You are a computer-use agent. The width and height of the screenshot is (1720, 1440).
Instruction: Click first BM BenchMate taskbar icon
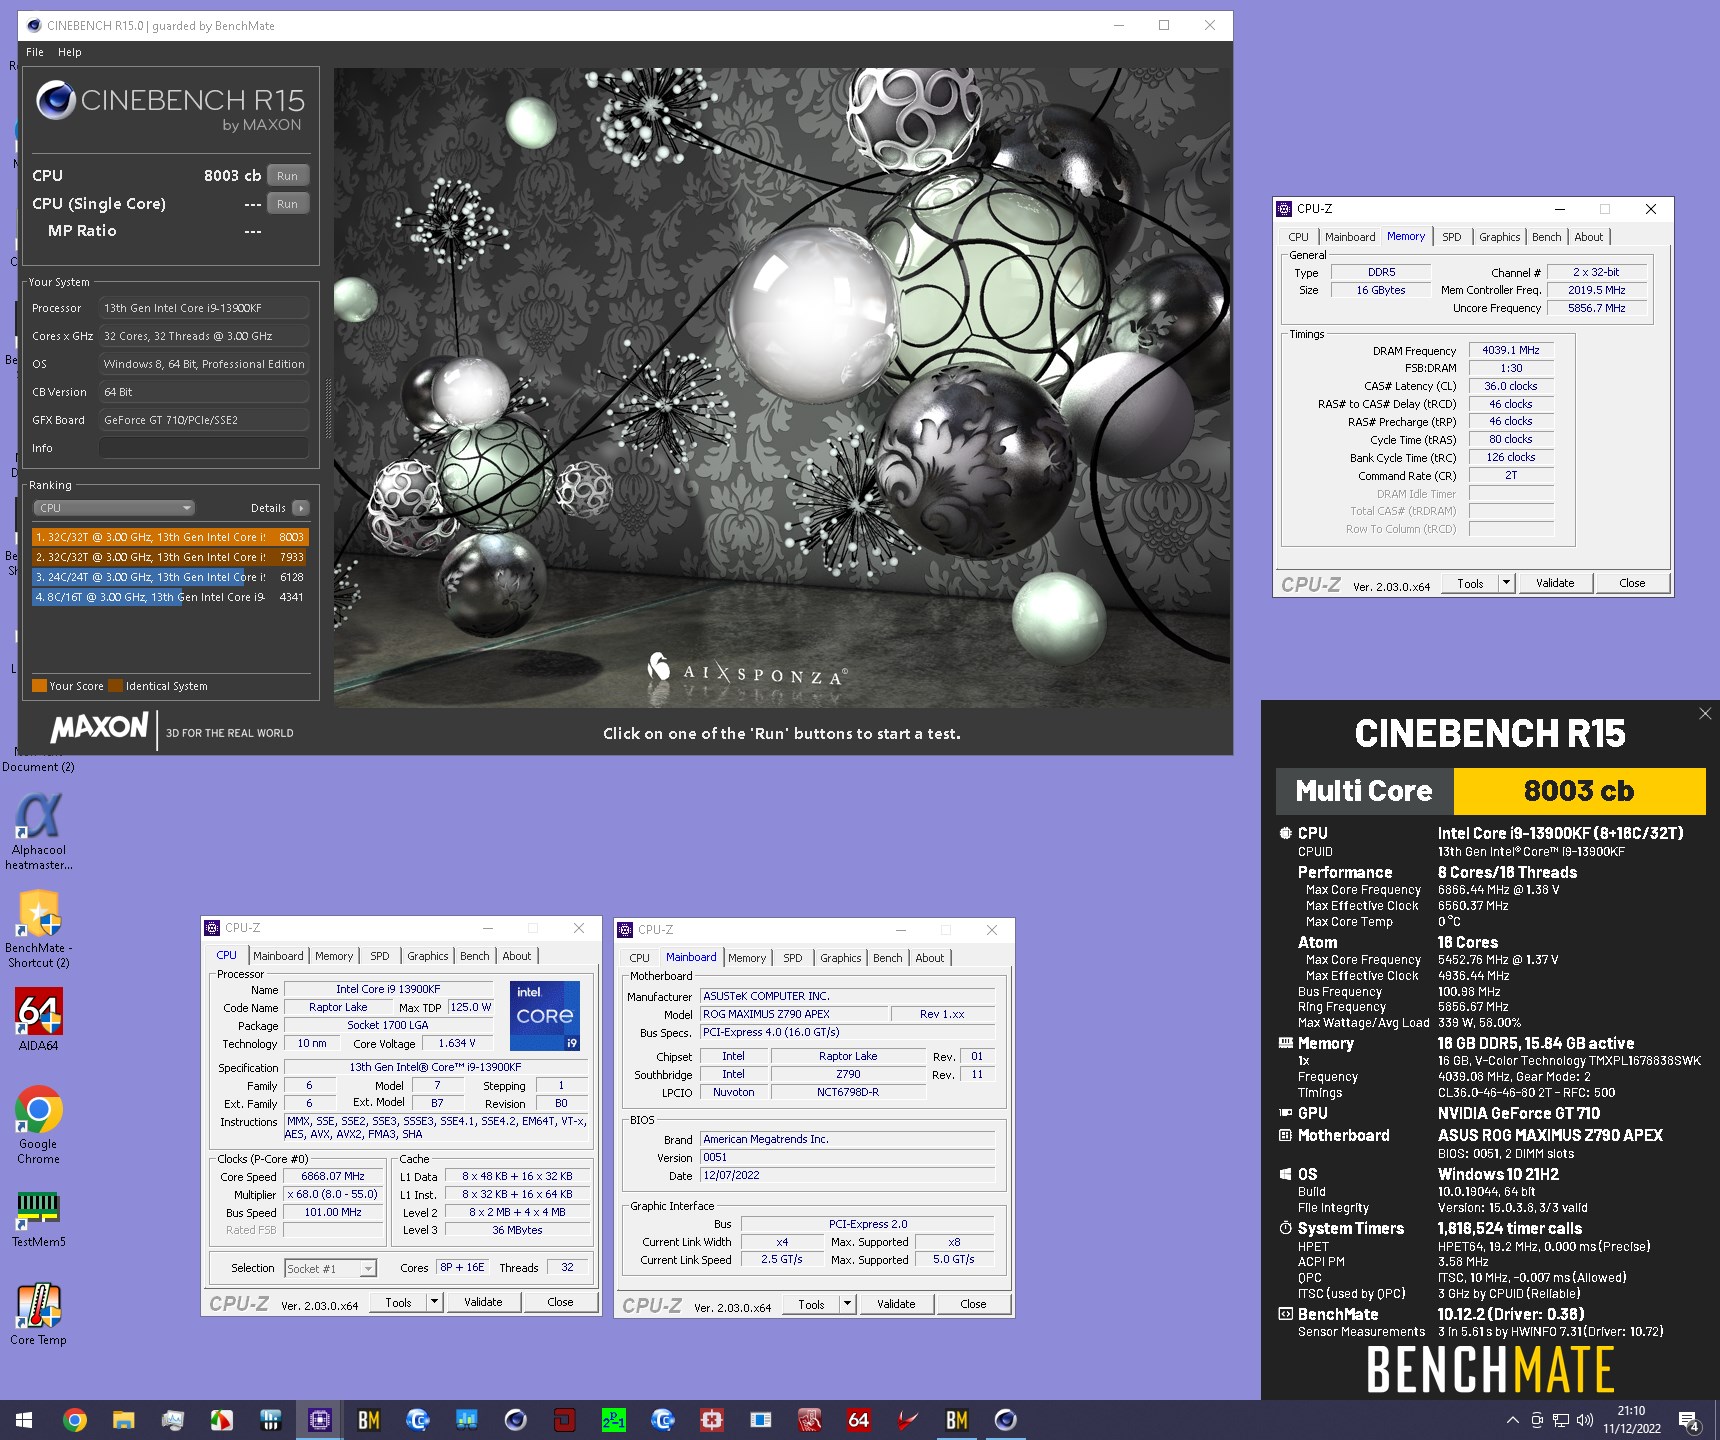click(368, 1420)
